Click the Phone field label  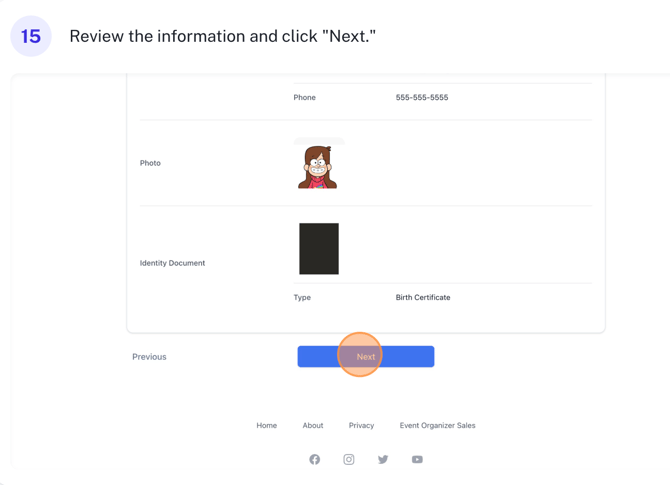(305, 98)
